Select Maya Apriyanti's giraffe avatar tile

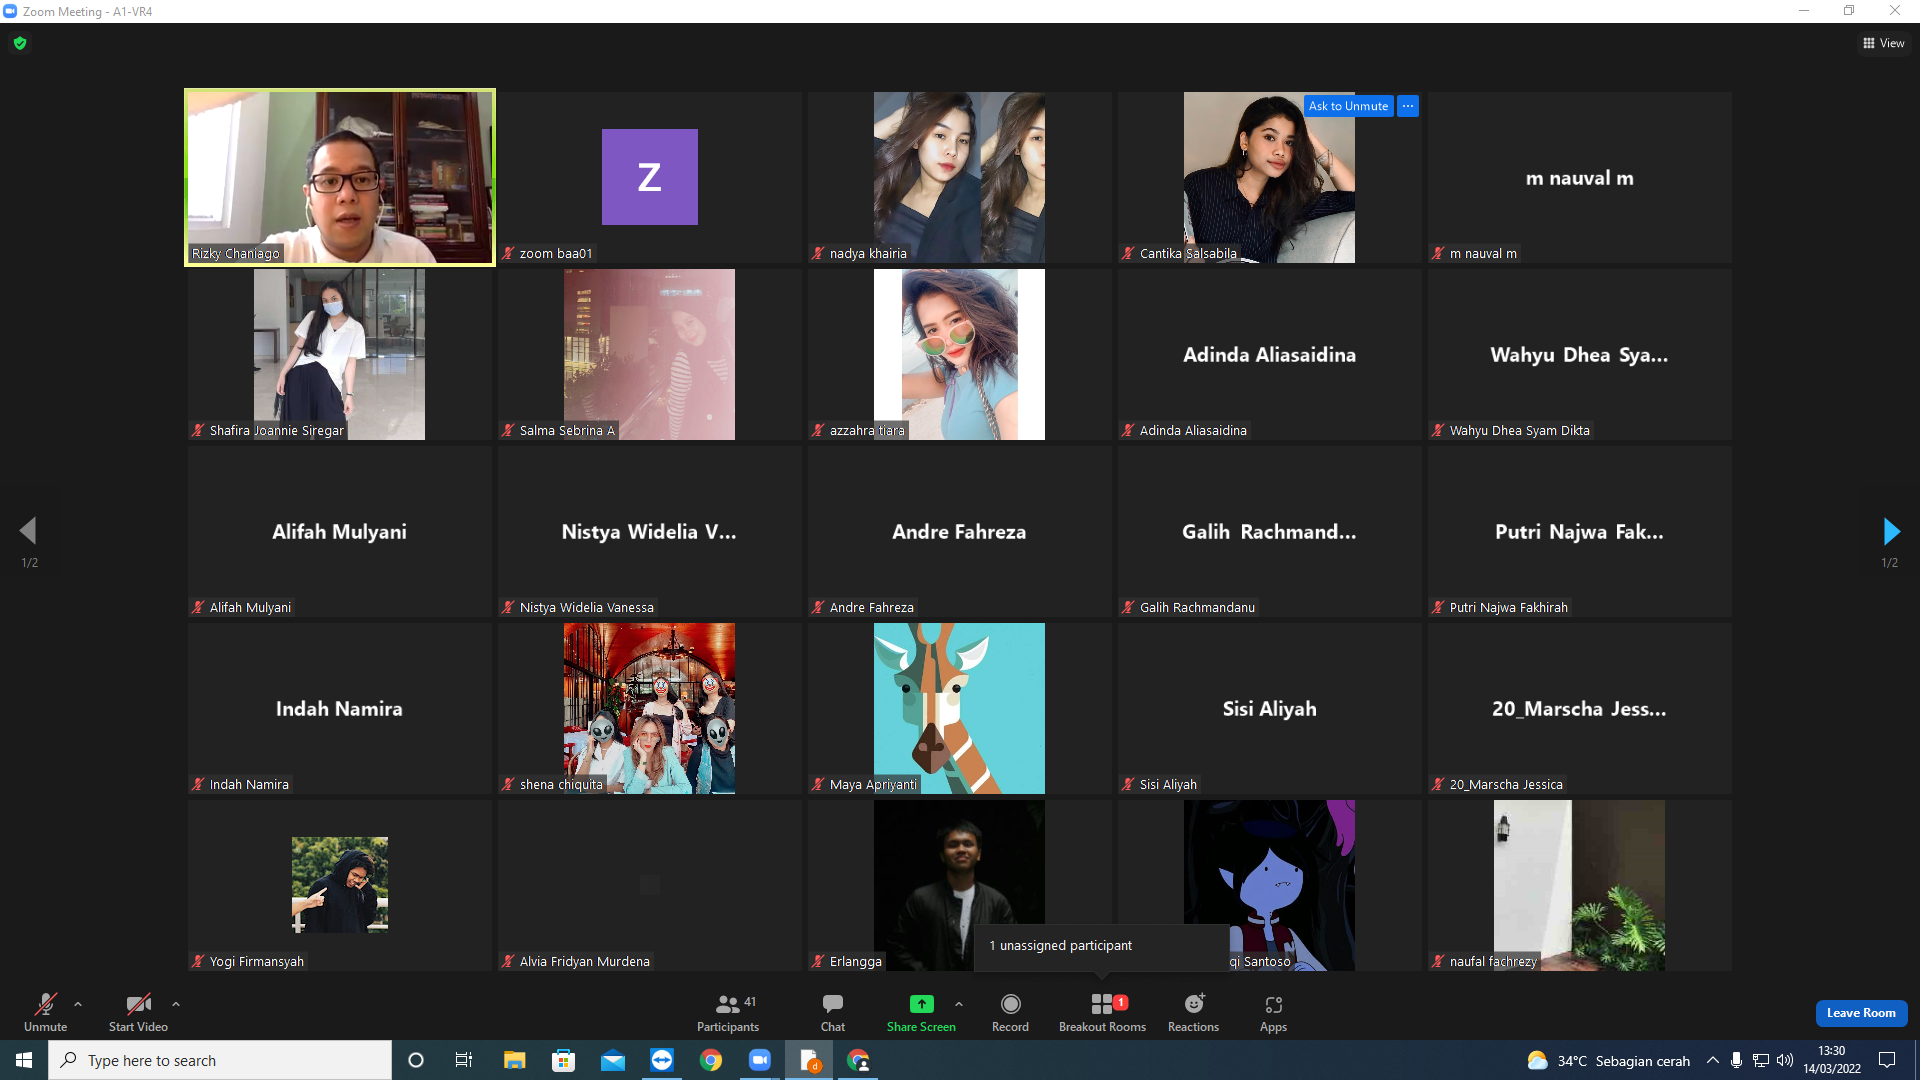coord(959,708)
